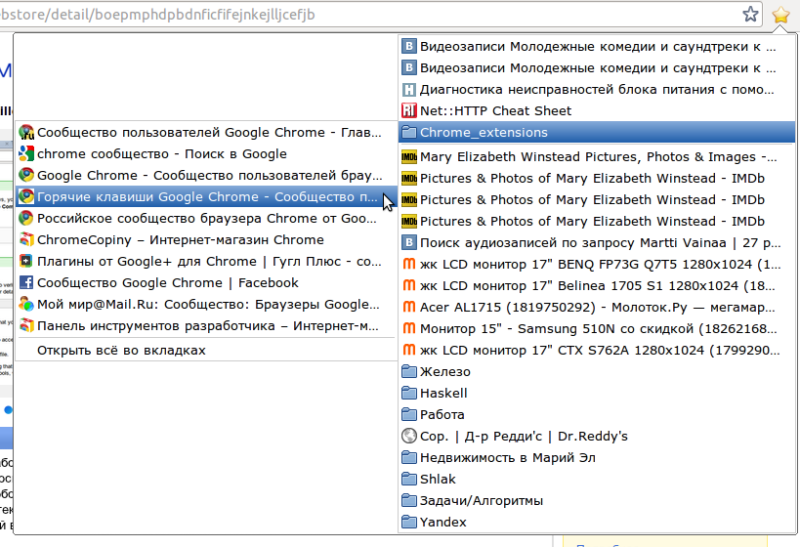
Task: Click Facebook icon beside Сообщество Google Chrome
Action: point(26,282)
